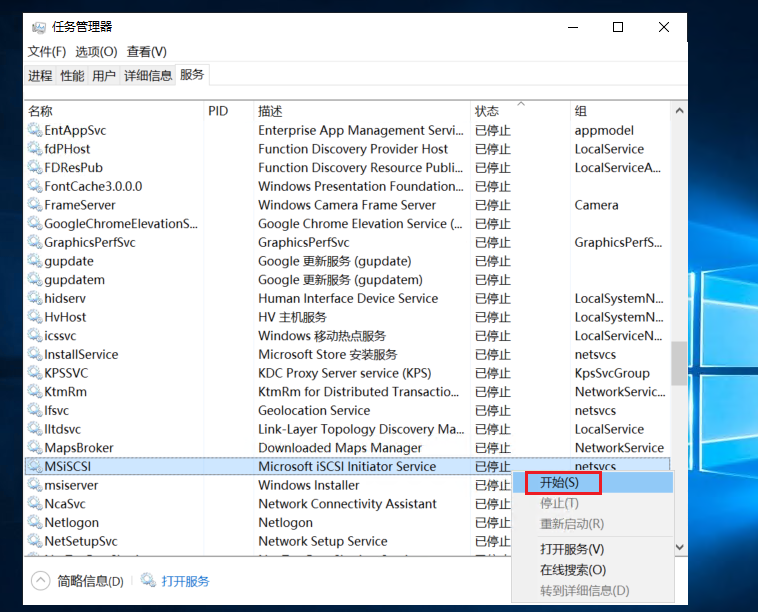Click the GoogleChromeElevationS... service icon
This screenshot has height=612, width=758.
35,223
